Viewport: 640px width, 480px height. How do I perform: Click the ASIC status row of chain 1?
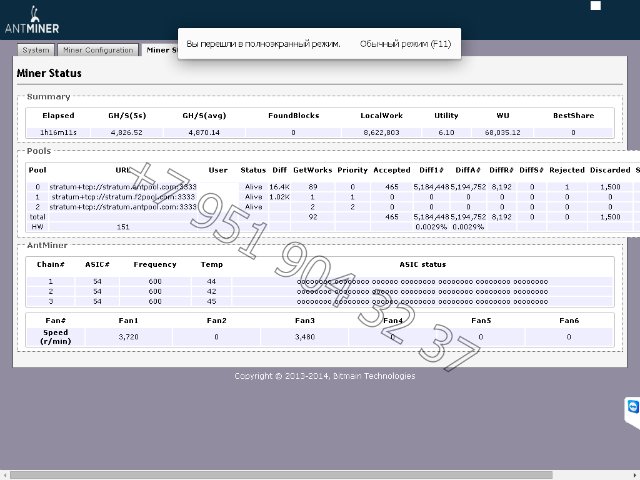coord(422,282)
